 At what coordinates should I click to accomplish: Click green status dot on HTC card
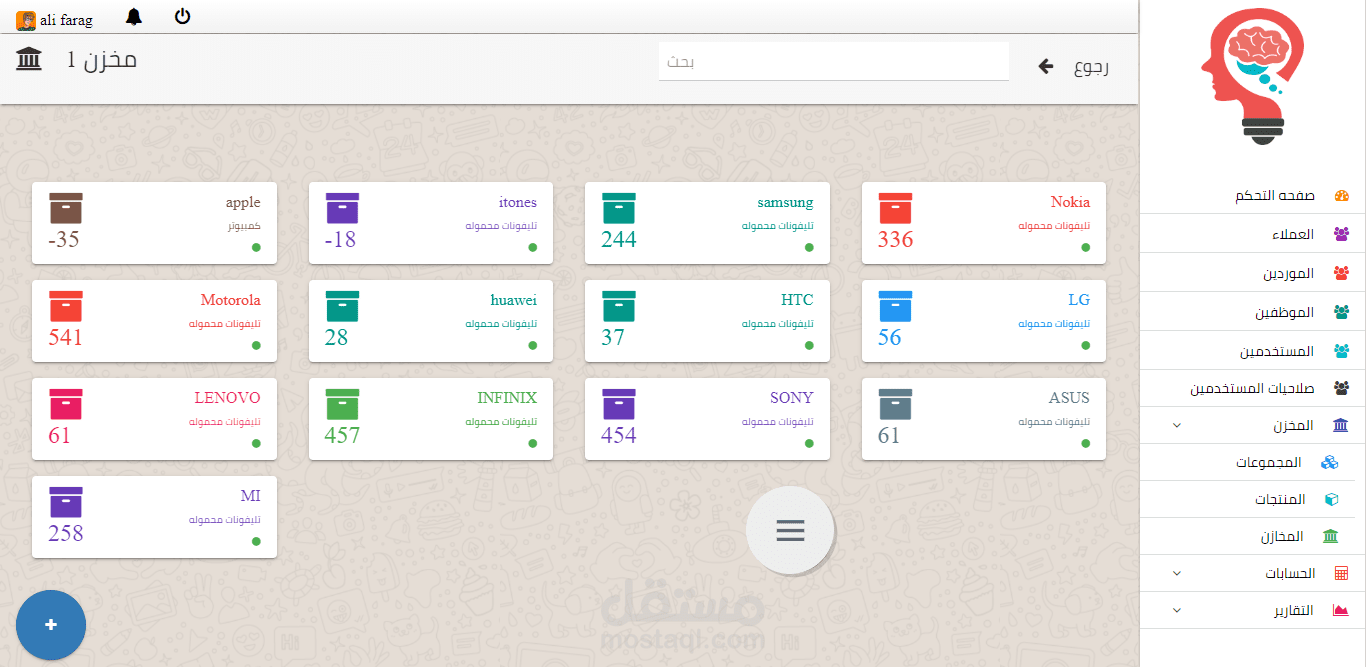pyautogui.click(x=809, y=345)
